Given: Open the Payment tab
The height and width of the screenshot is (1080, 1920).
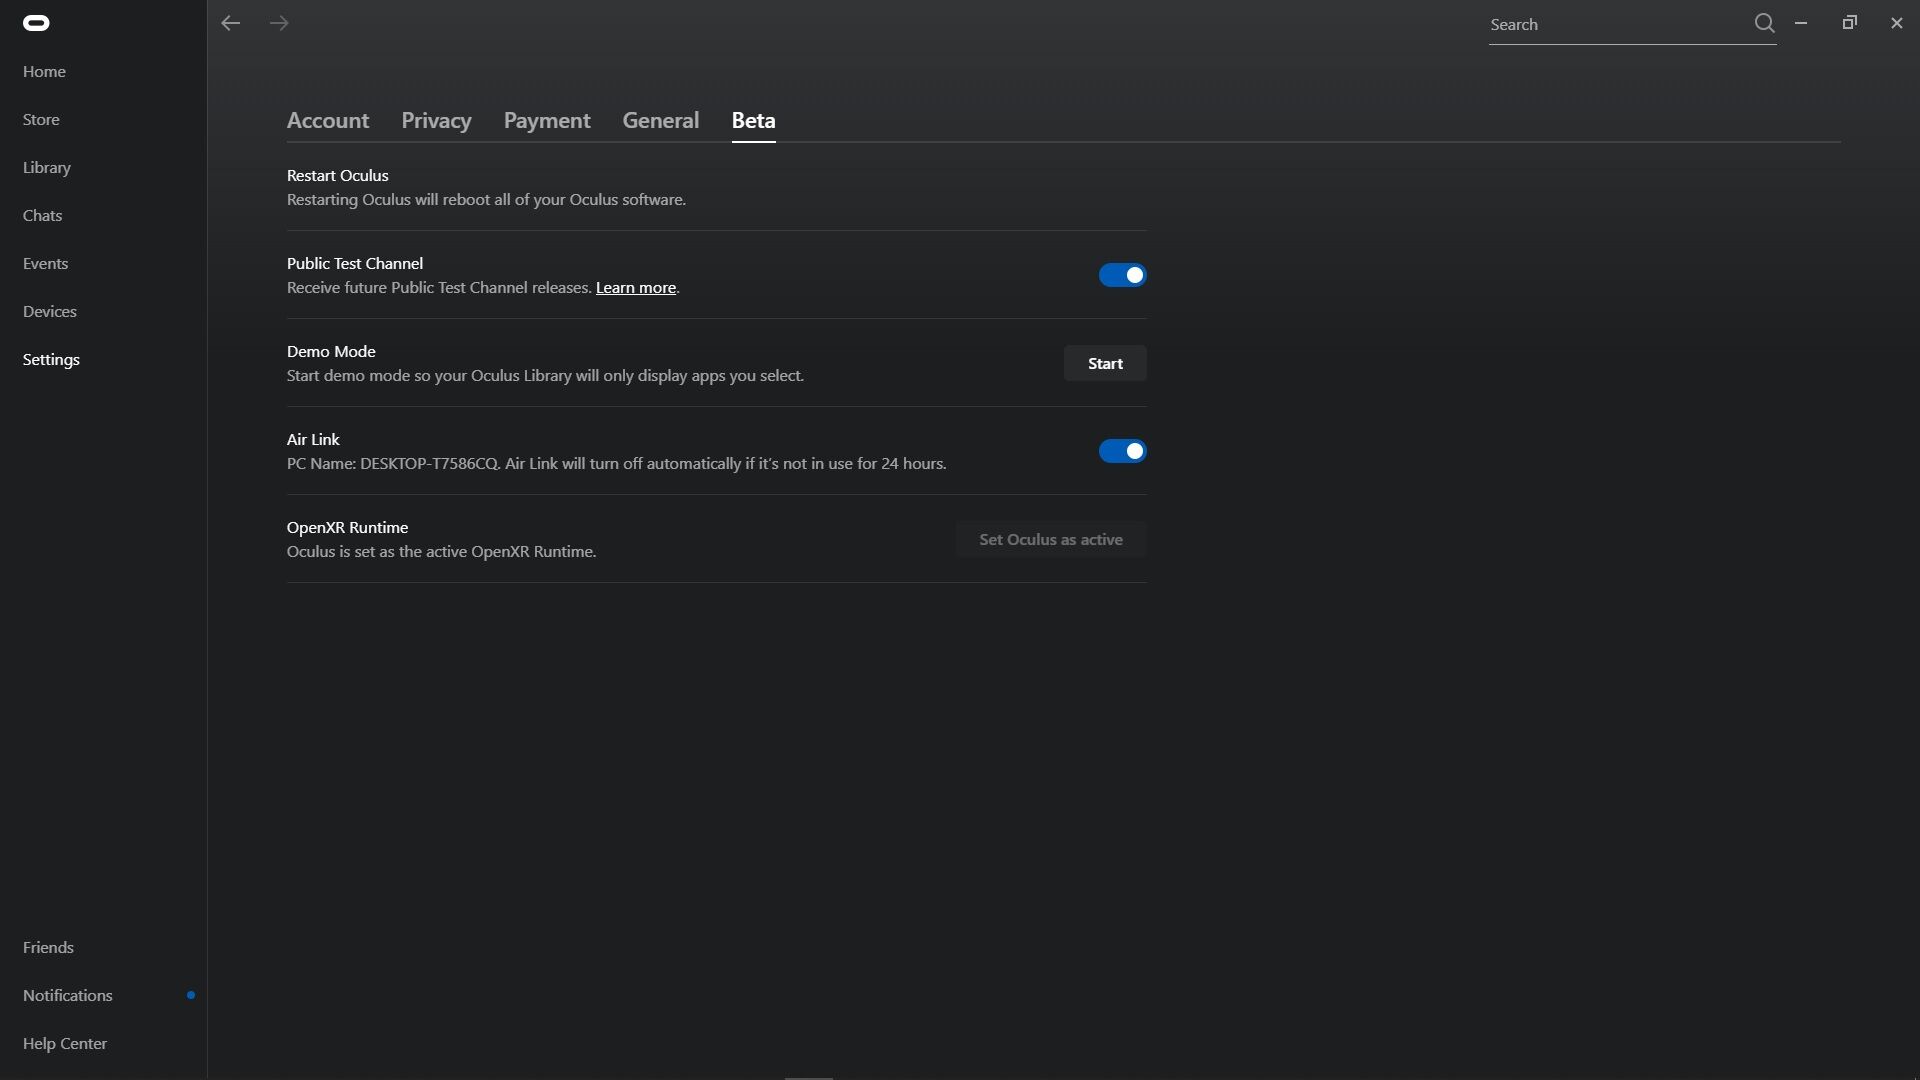Looking at the screenshot, I should click(547, 120).
